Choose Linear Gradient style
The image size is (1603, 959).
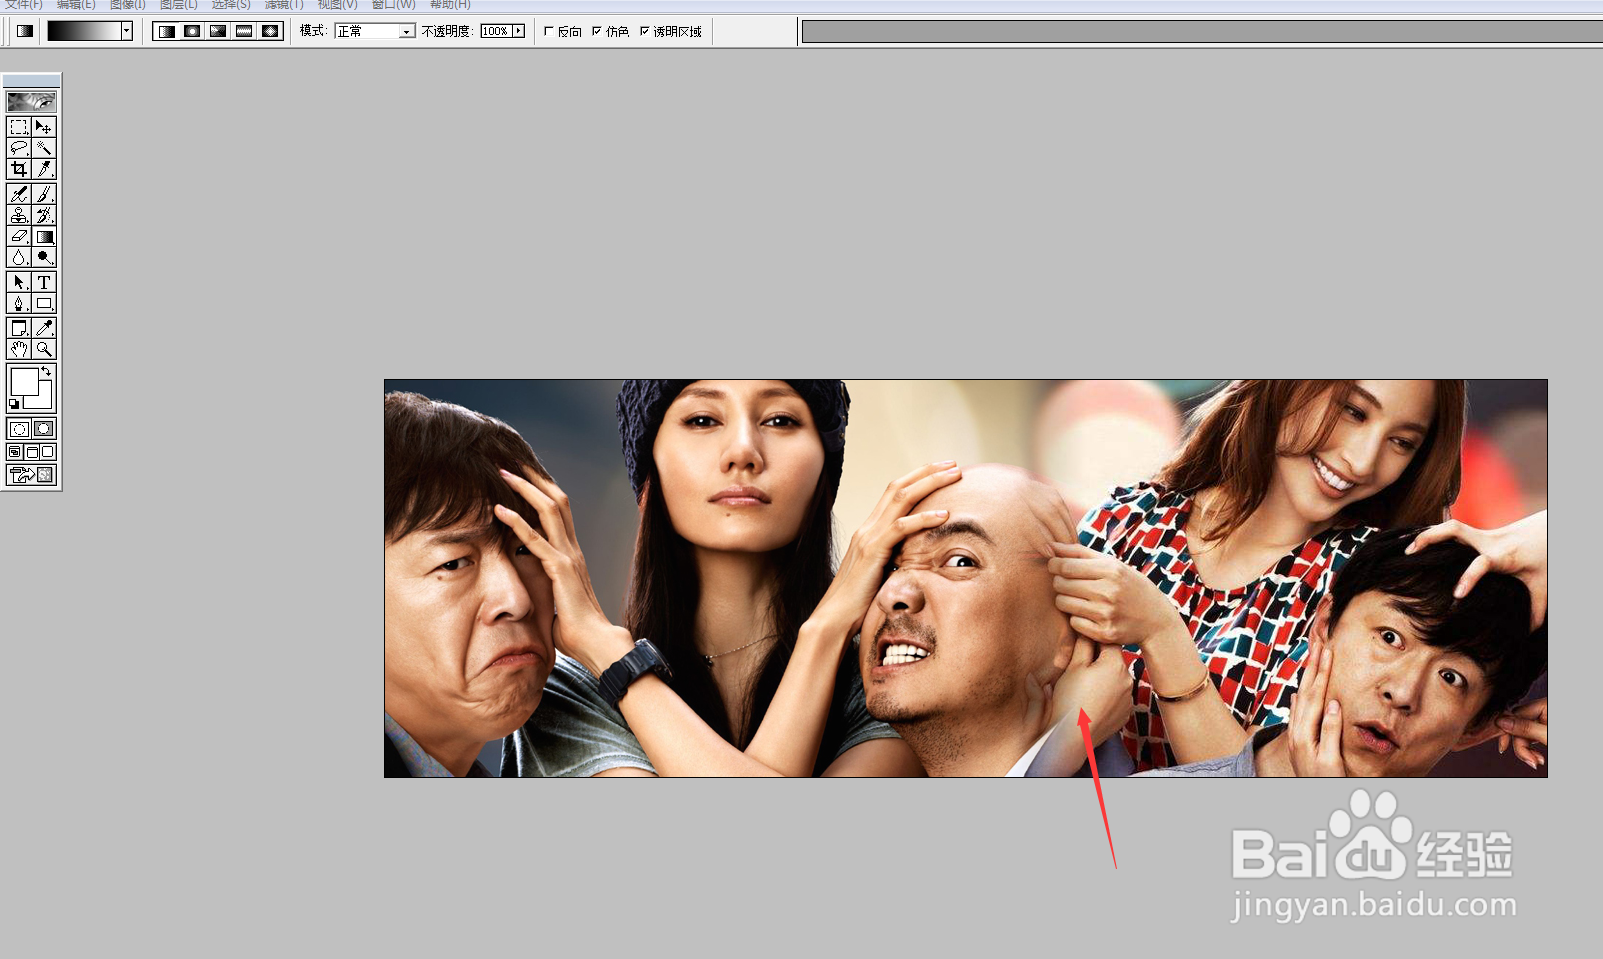(166, 31)
